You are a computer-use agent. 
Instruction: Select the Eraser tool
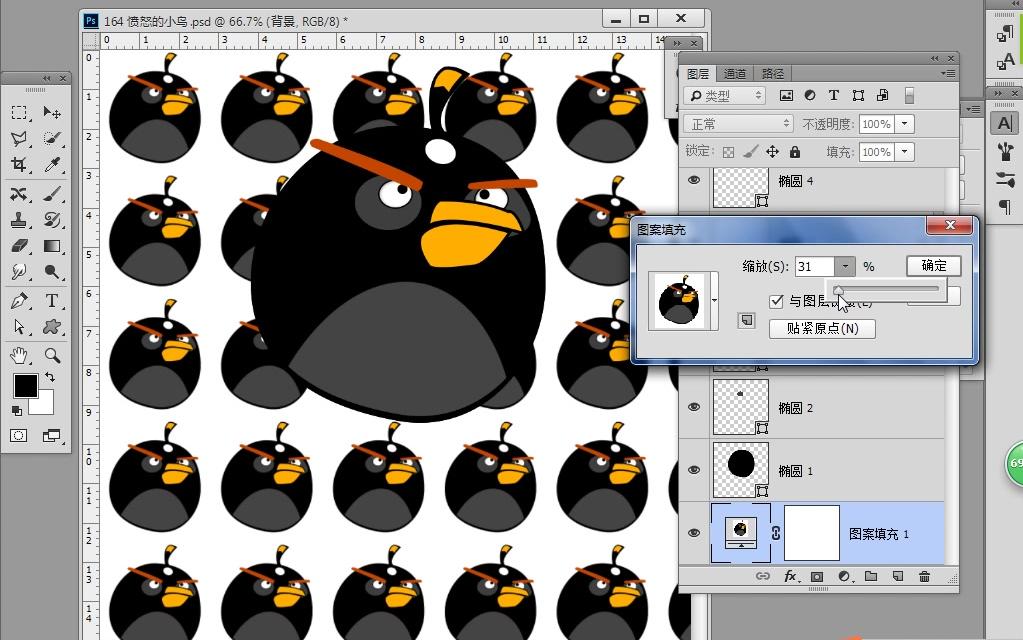(x=19, y=246)
